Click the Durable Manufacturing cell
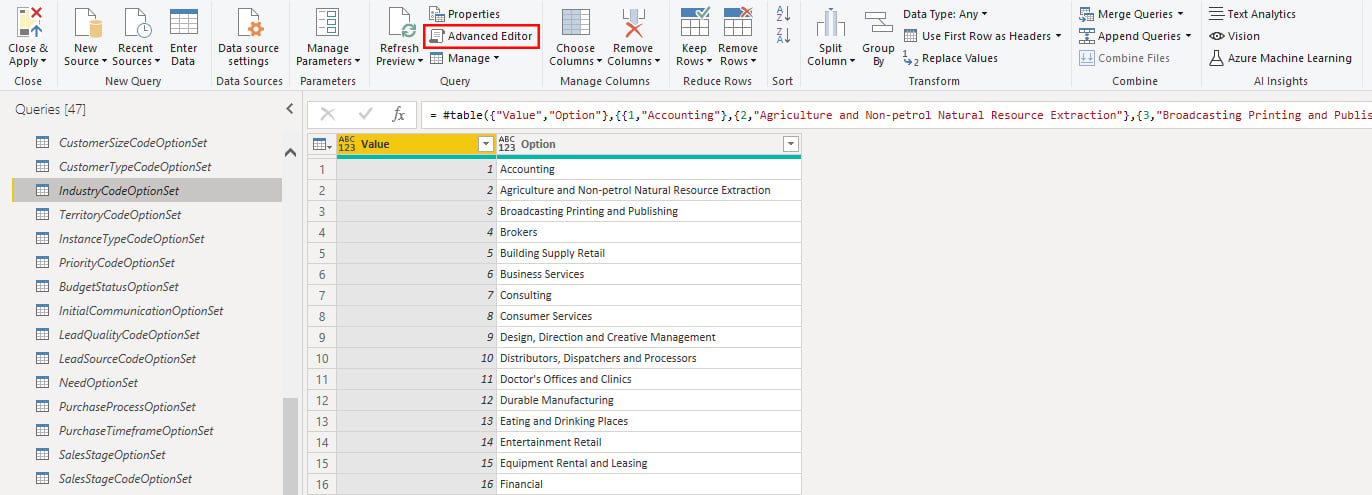Image resolution: width=1372 pixels, height=495 pixels. tap(648, 400)
